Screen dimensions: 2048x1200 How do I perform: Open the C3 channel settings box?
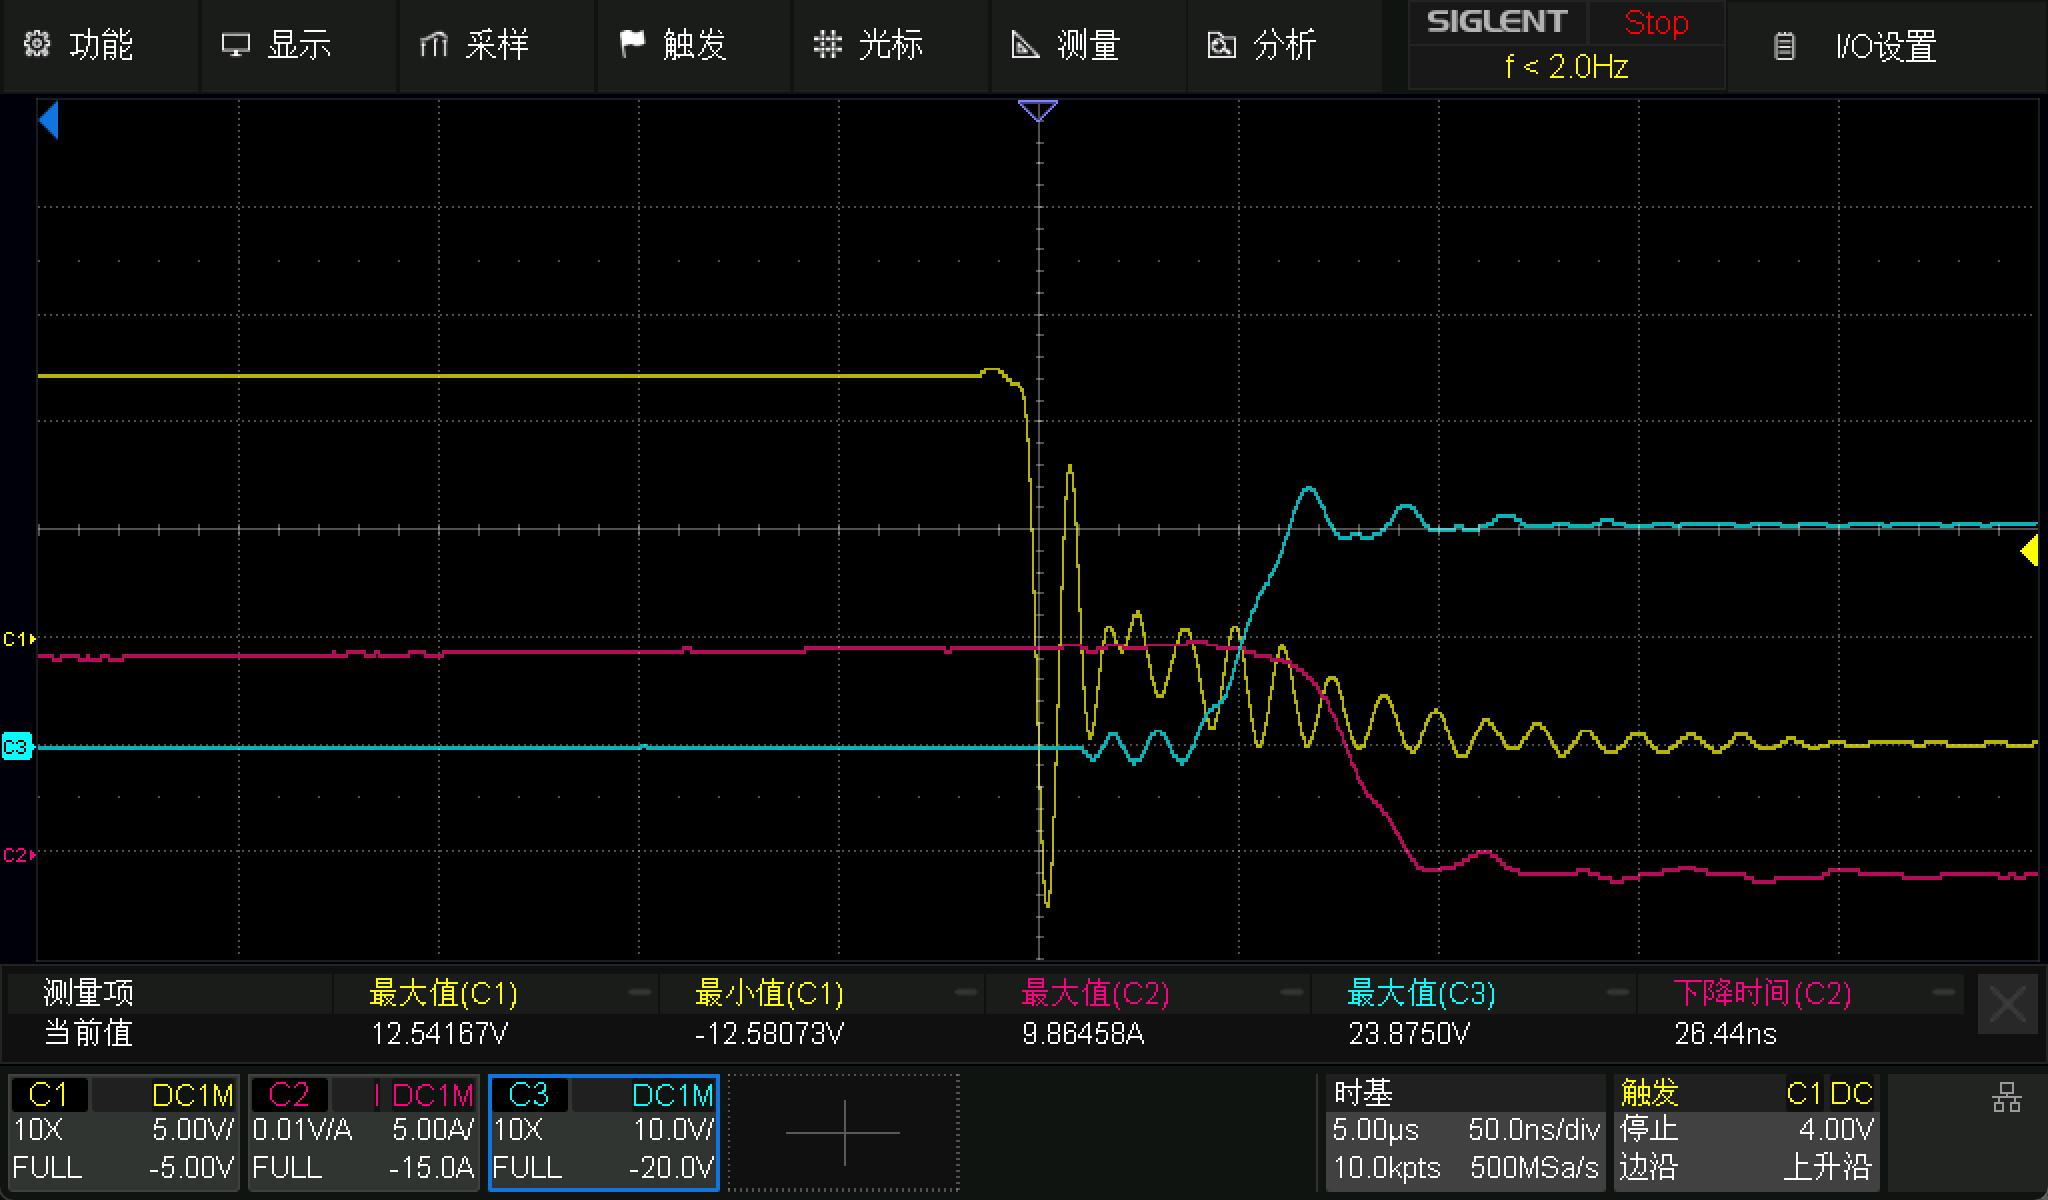pos(604,1132)
